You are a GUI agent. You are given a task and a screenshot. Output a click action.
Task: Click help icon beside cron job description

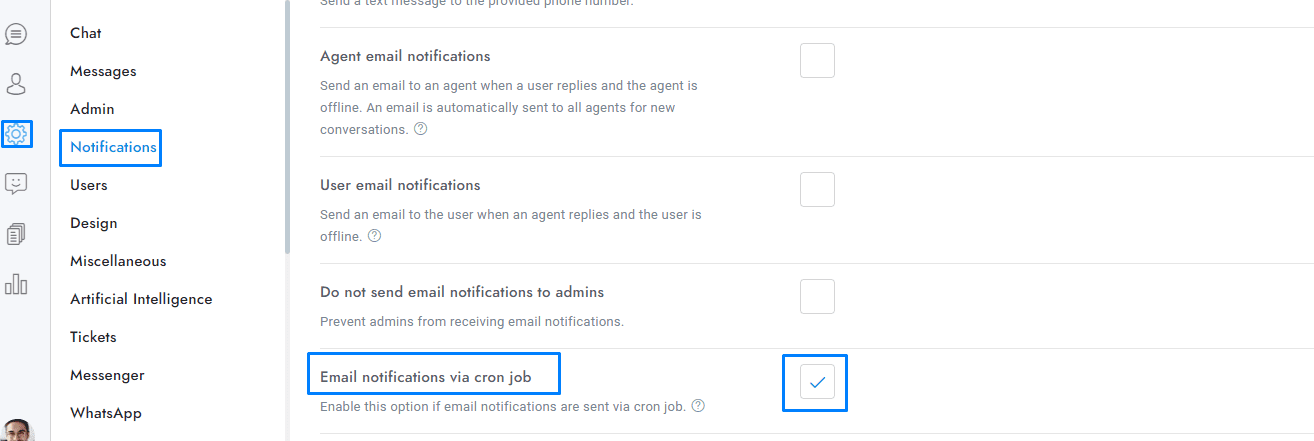coord(698,406)
